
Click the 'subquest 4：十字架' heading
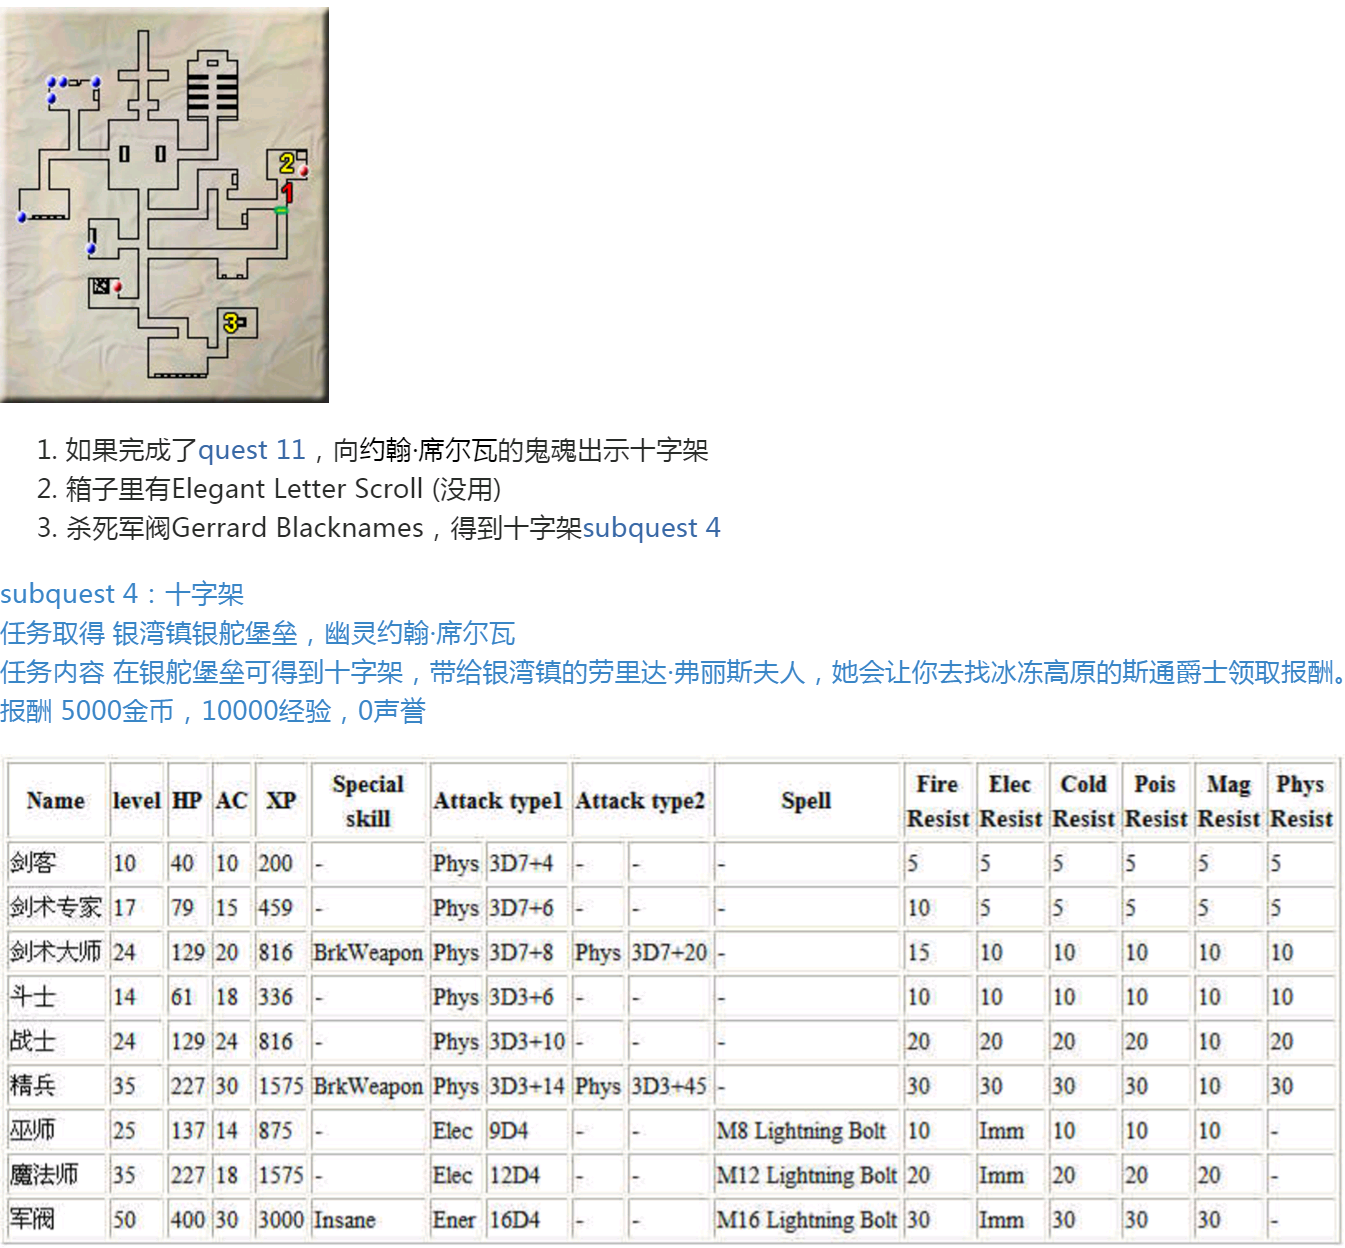(x=122, y=594)
